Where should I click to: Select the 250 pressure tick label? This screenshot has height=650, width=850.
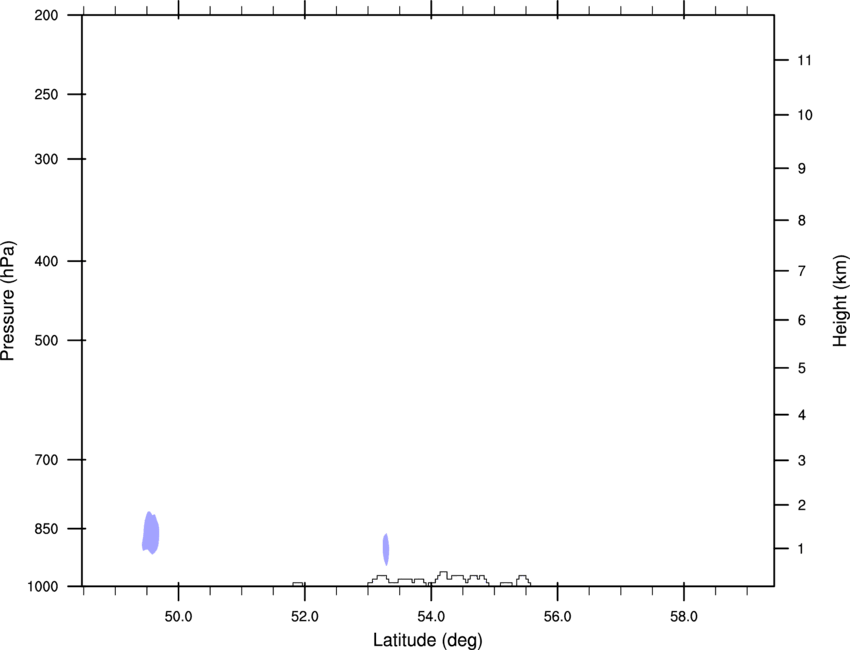46,94
